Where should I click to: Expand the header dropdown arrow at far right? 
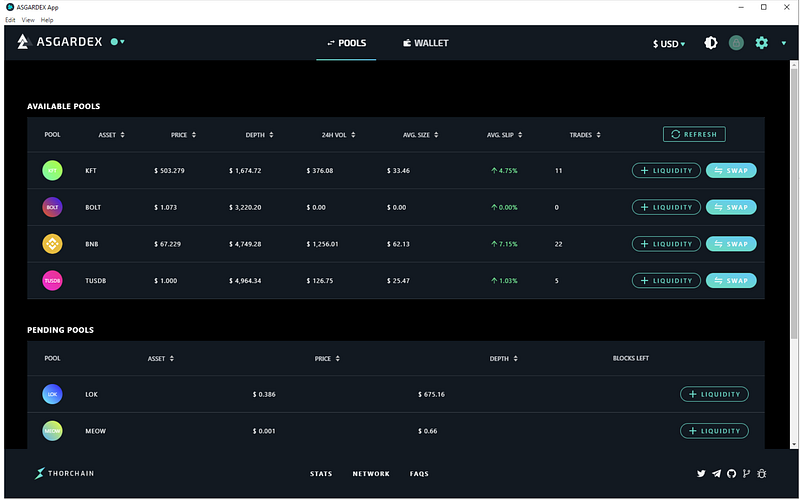tap(784, 43)
